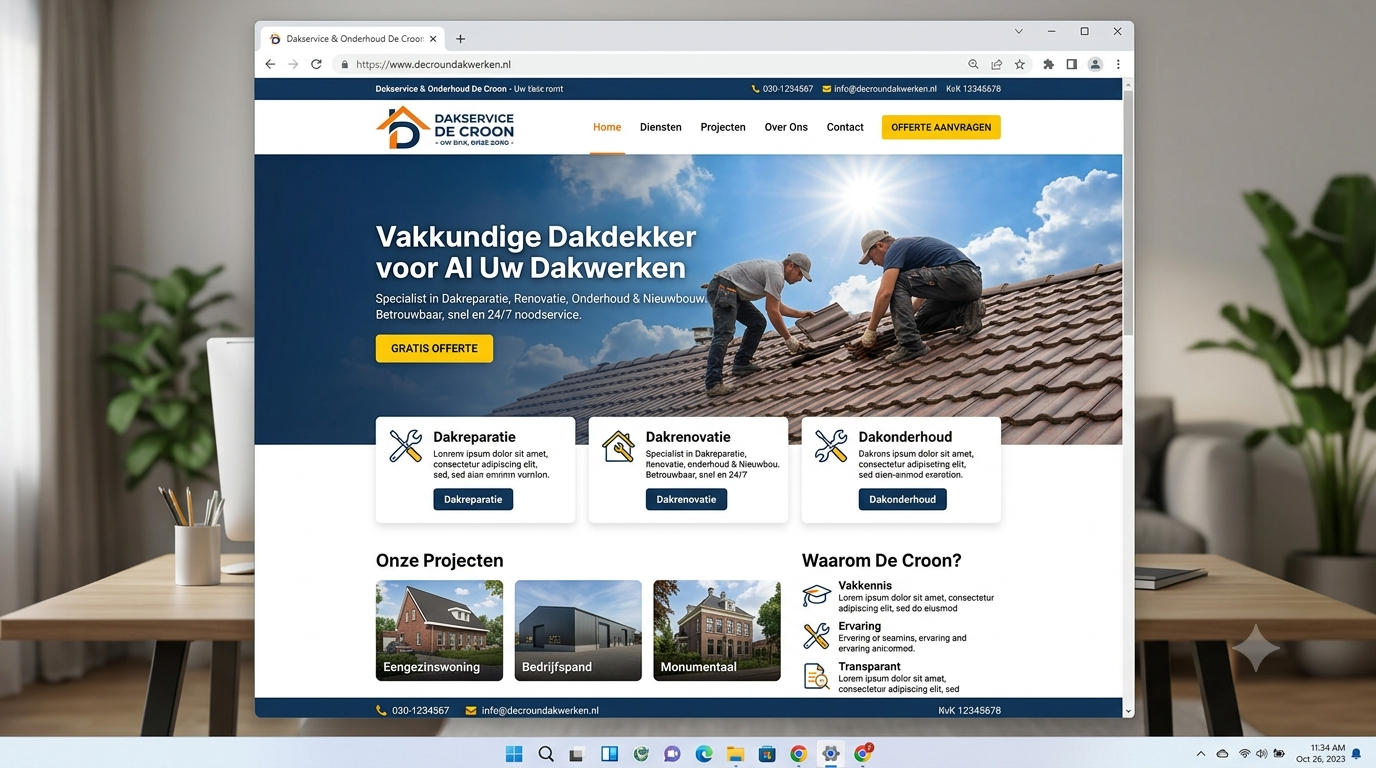Click the GRATIS OFFERTE hero button
1376x768 pixels.
tap(434, 348)
